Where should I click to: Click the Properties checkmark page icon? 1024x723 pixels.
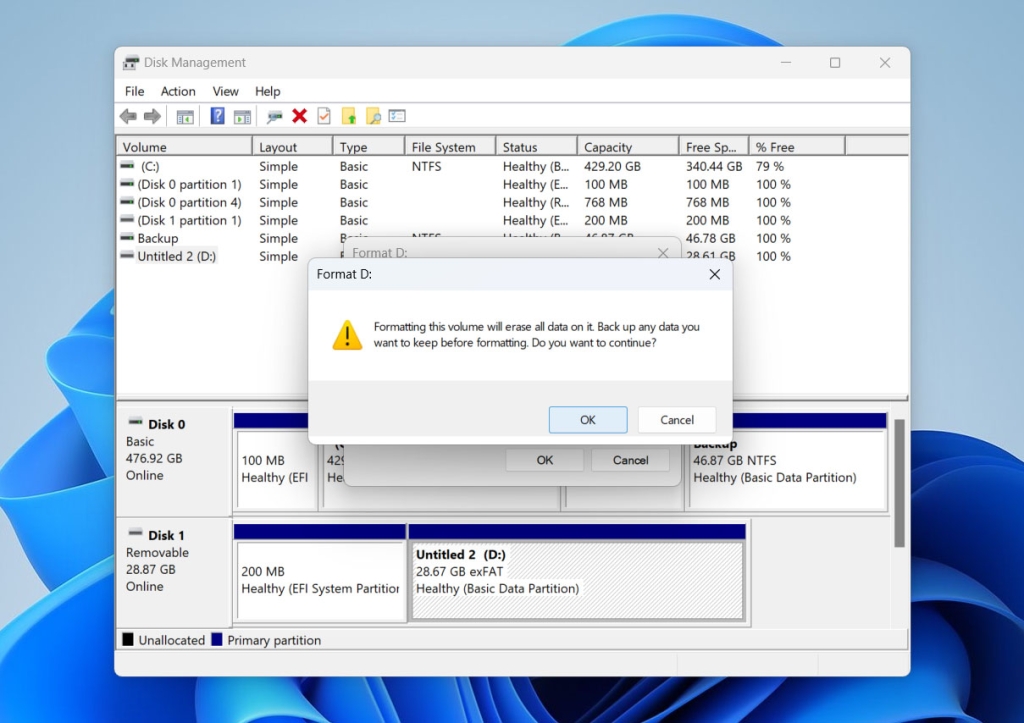click(324, 117)
